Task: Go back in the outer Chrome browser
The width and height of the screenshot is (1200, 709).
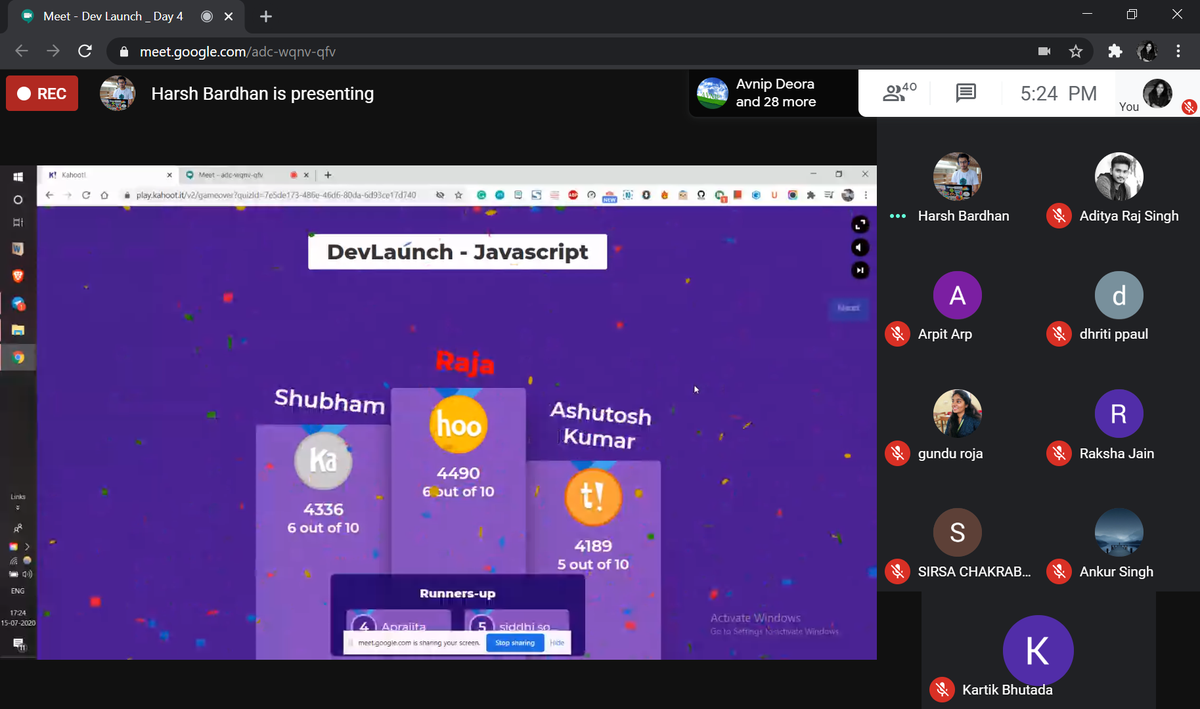Action: click(22, 51)
